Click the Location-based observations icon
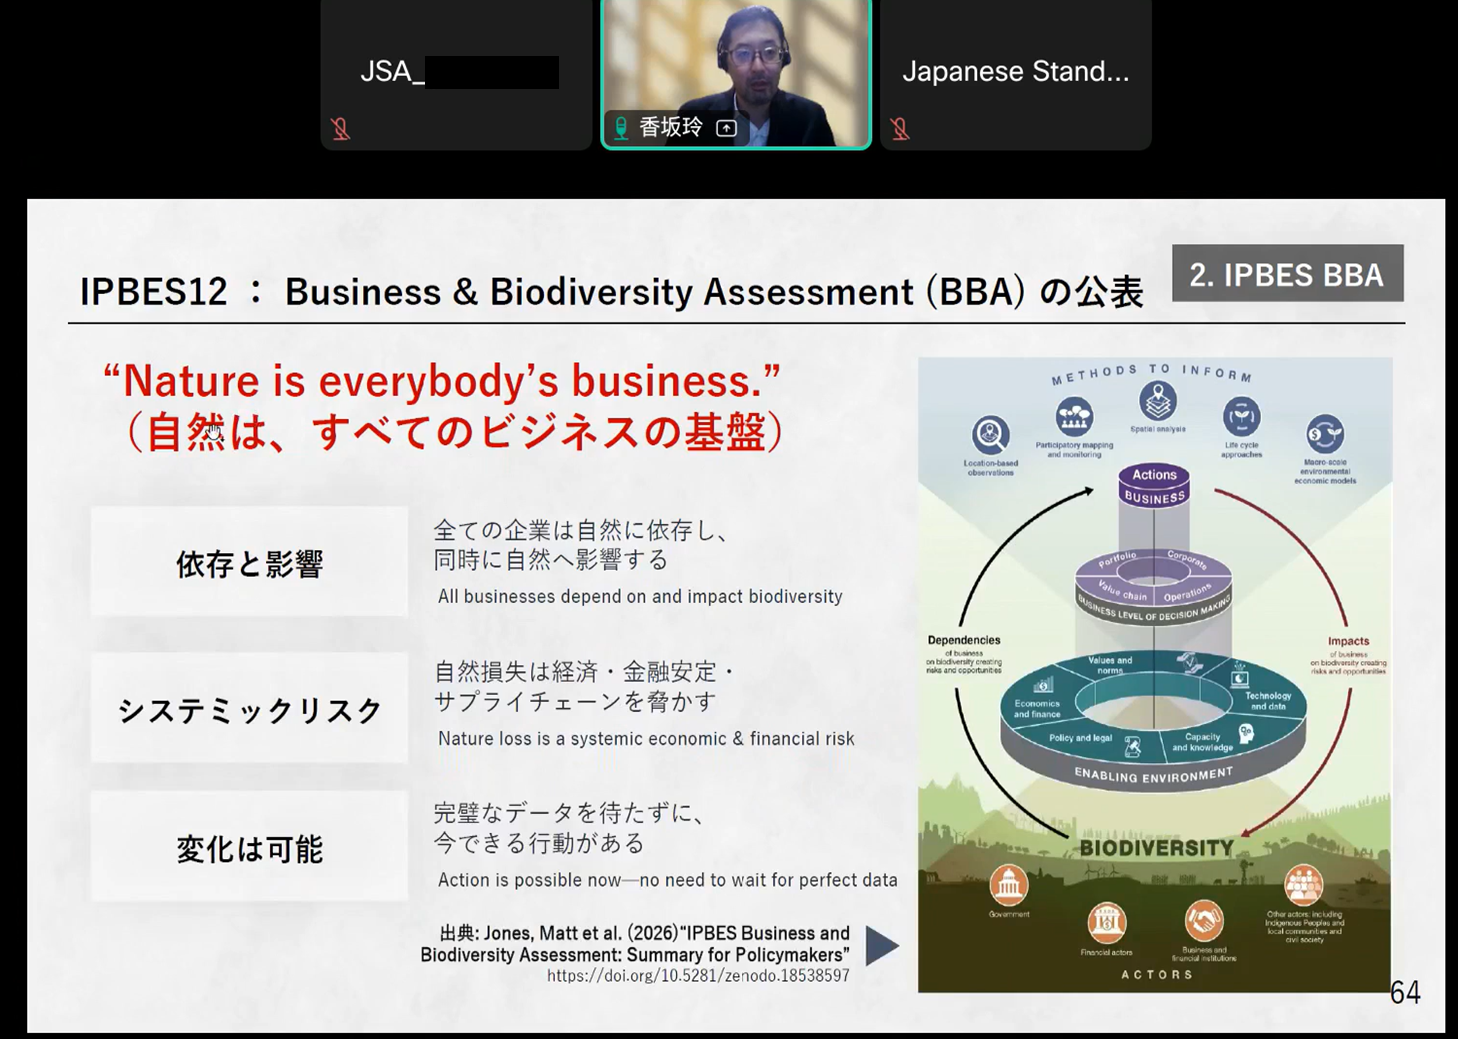Viewport: 1458px width, 1039px height. [990, 435]
